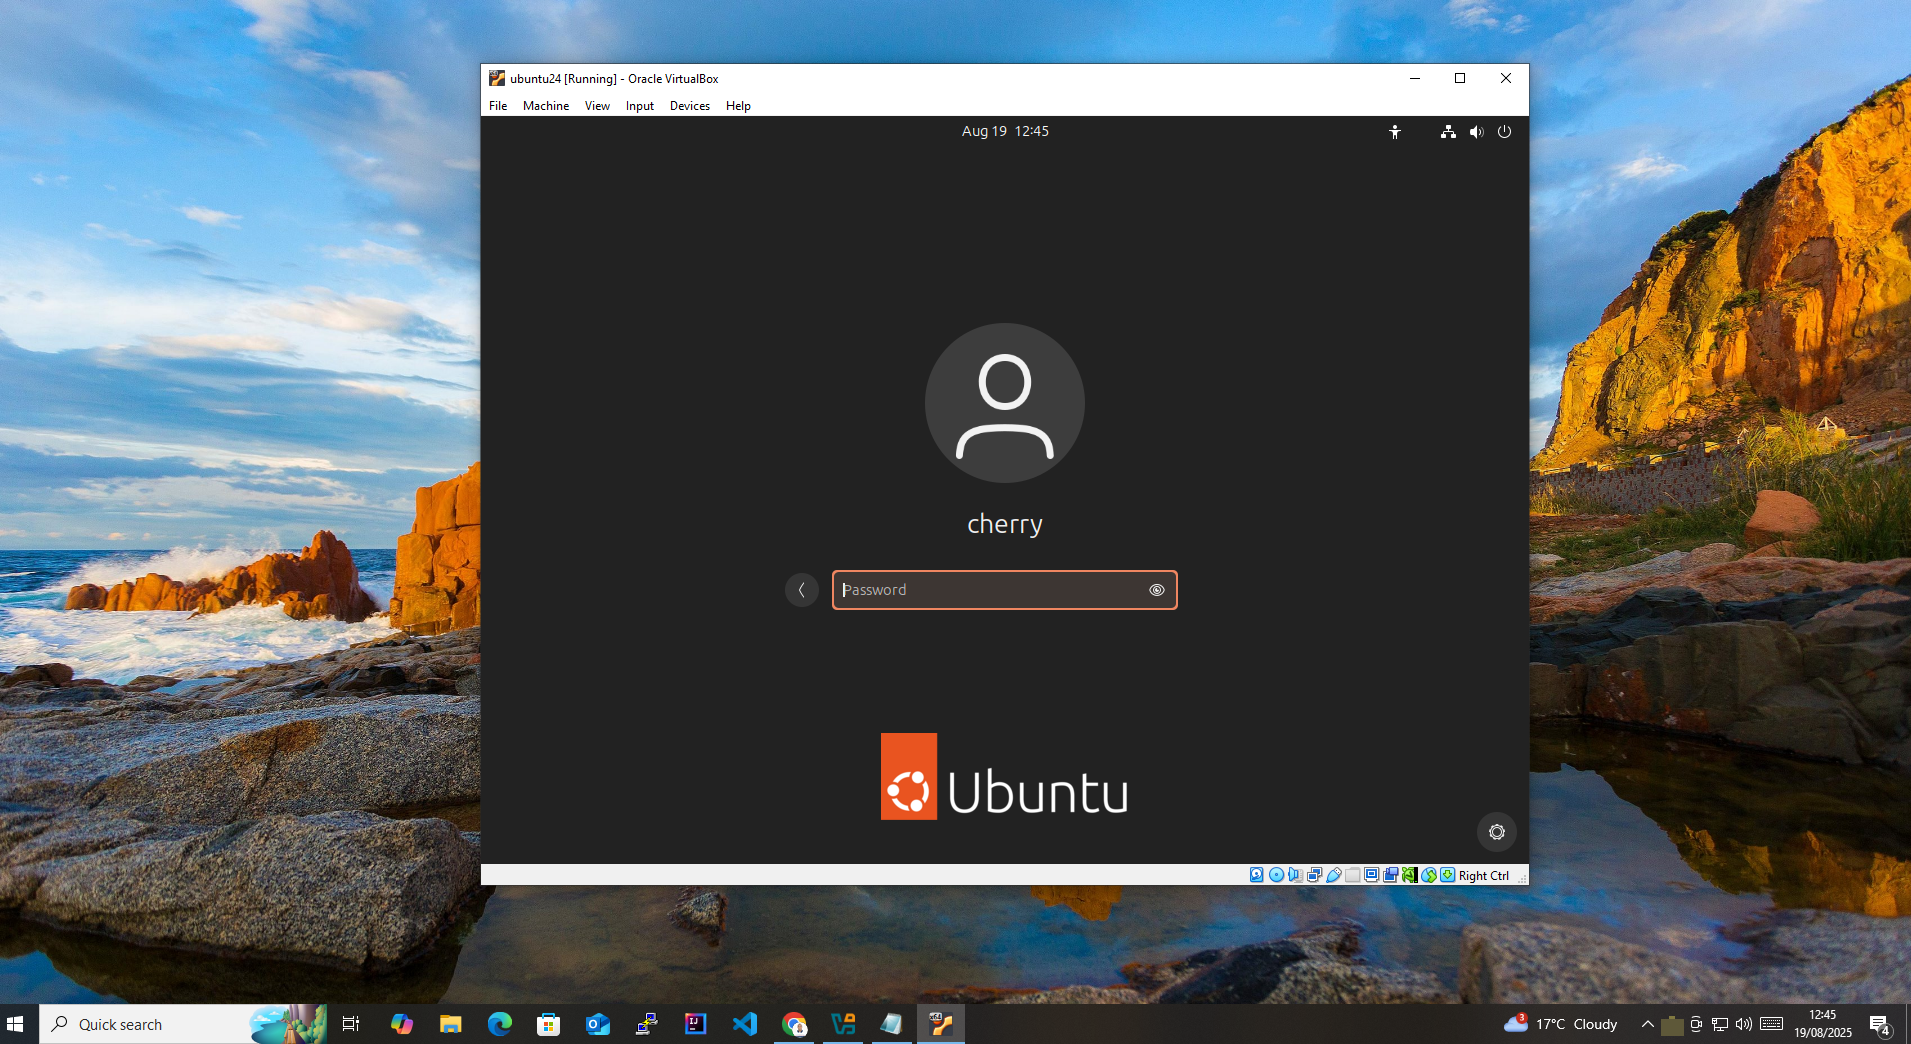Click the wired network icon in Ubuntu top bar
The image size is (1911, 1044).
1448,132
